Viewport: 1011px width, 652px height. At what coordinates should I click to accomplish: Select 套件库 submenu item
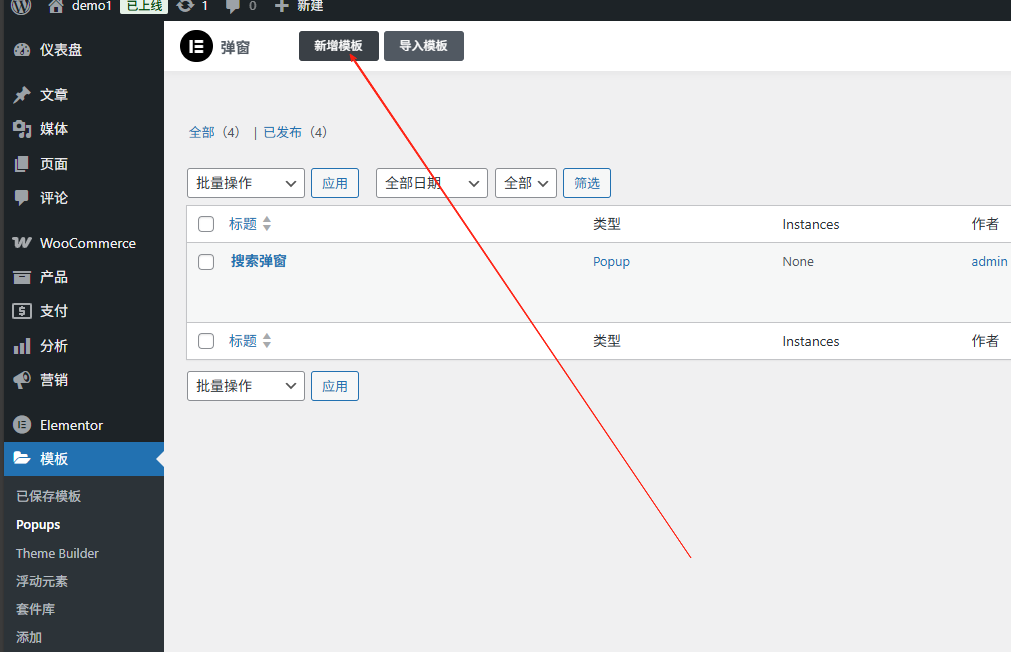coord(35,609)
